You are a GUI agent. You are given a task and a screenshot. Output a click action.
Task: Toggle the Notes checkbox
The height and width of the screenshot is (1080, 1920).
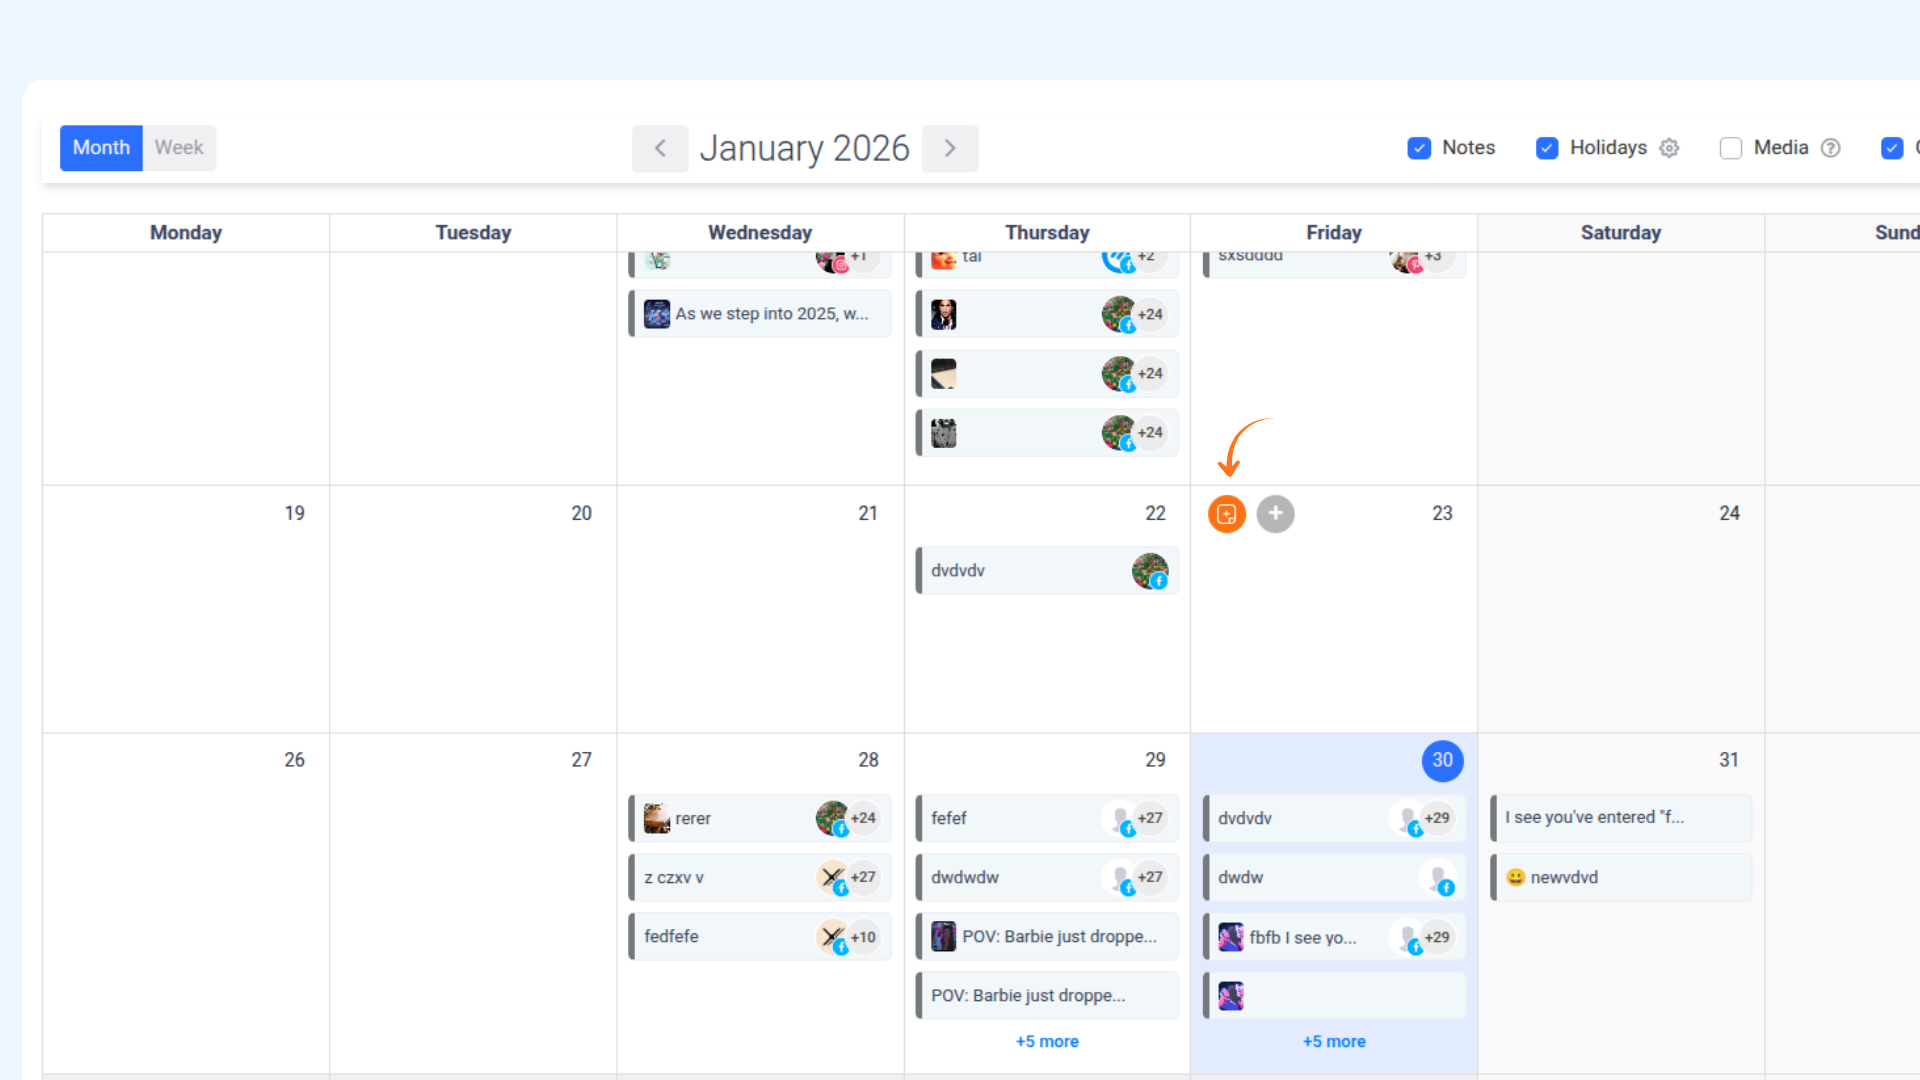coord(1419,148)
